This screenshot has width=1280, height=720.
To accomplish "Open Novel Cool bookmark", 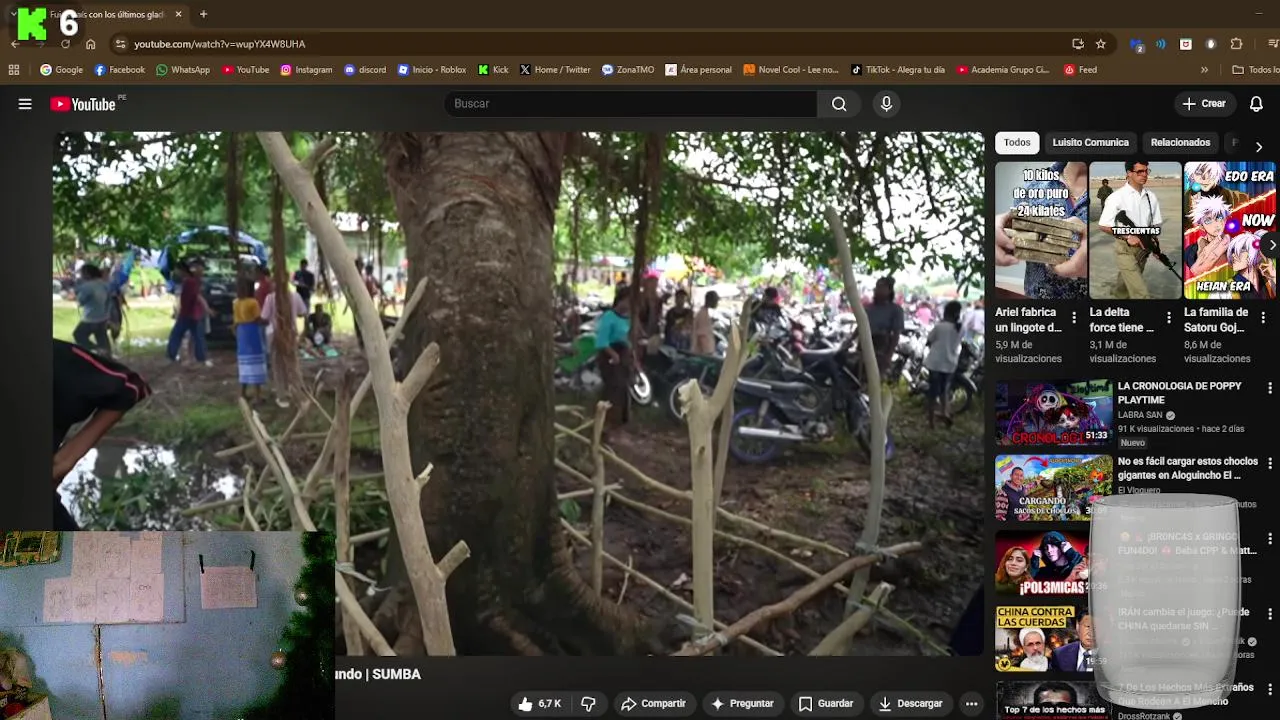I will pos(791,70).
